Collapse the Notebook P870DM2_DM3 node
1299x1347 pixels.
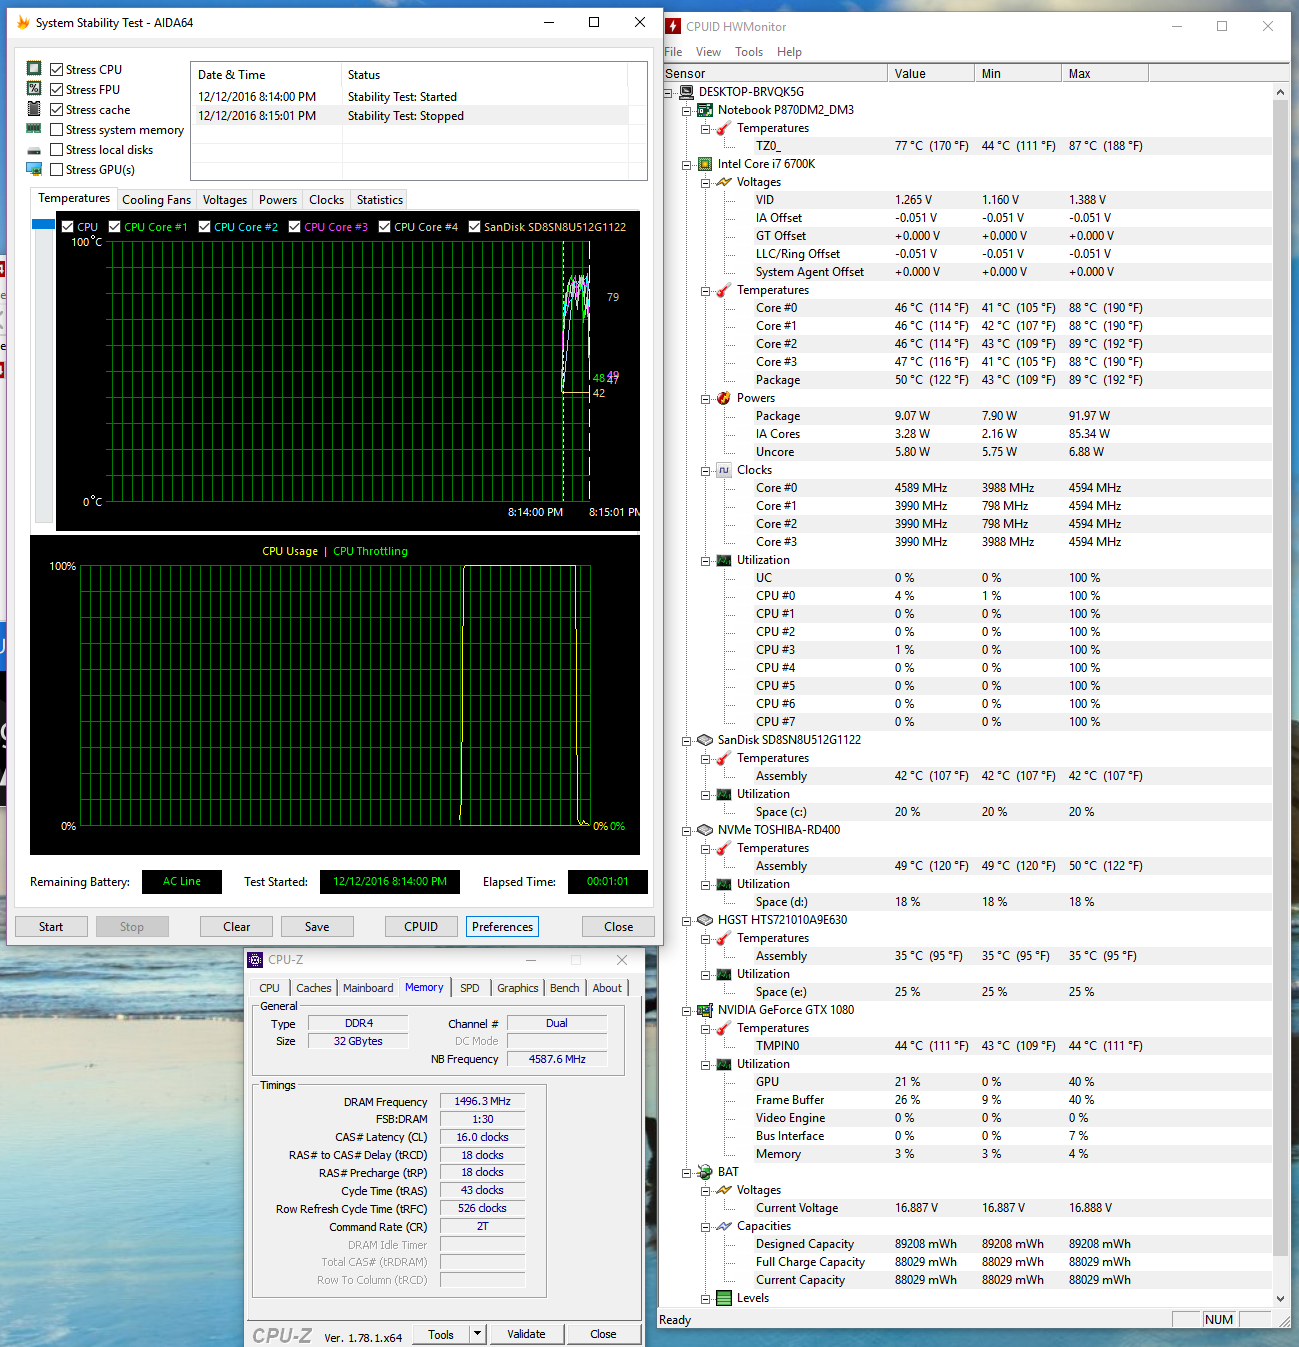click(x=687, y=110)
